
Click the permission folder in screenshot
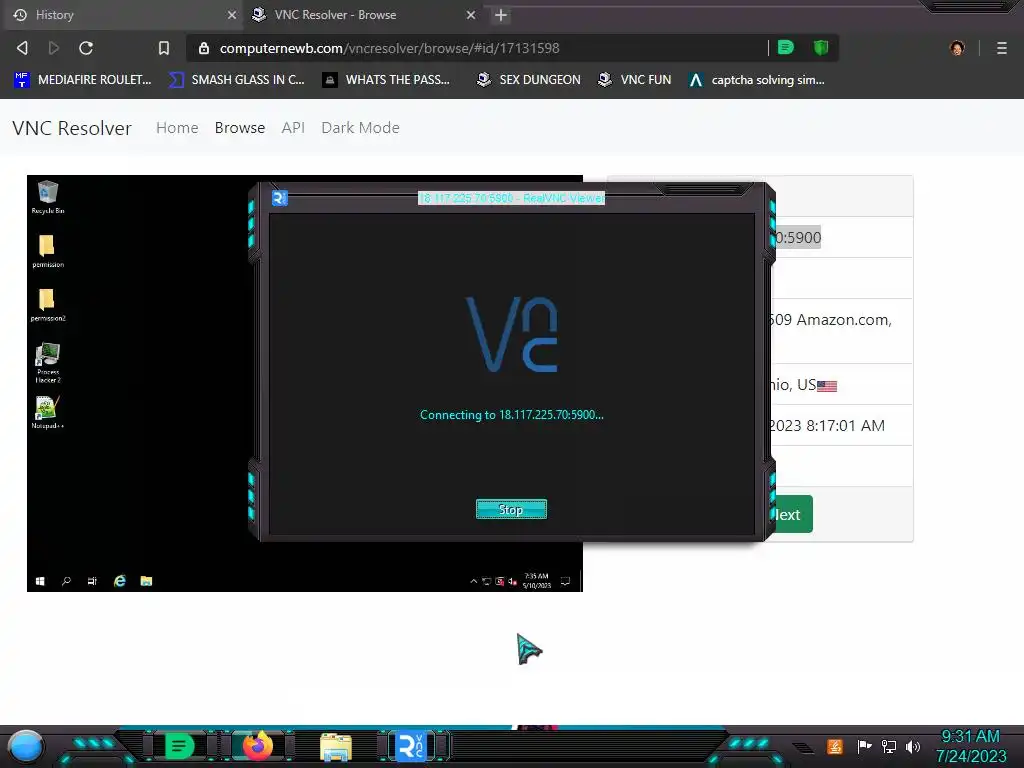click(x=48, y=251)
